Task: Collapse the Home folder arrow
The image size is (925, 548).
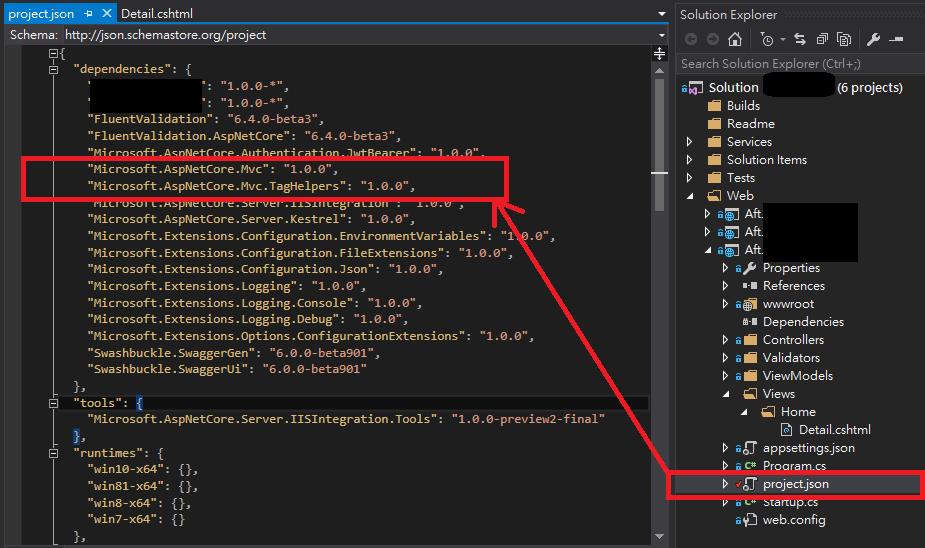Action: coord(744,412)
